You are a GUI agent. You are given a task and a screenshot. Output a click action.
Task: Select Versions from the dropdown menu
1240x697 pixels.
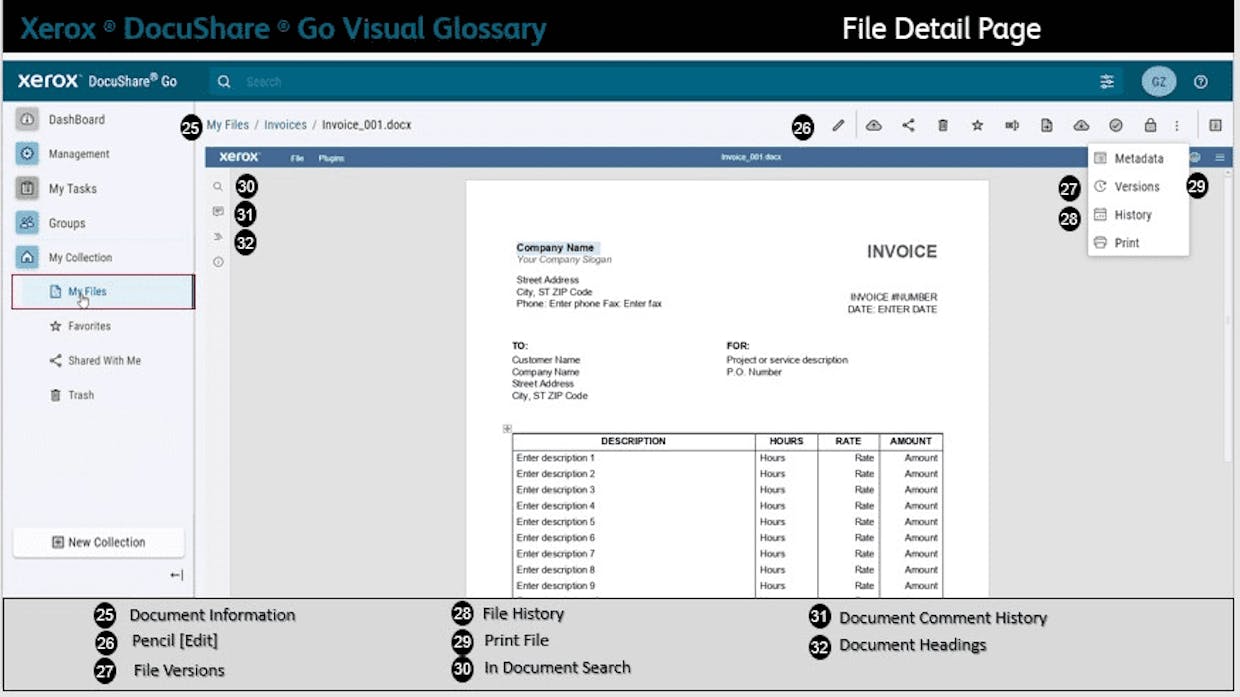point(1139,186)
